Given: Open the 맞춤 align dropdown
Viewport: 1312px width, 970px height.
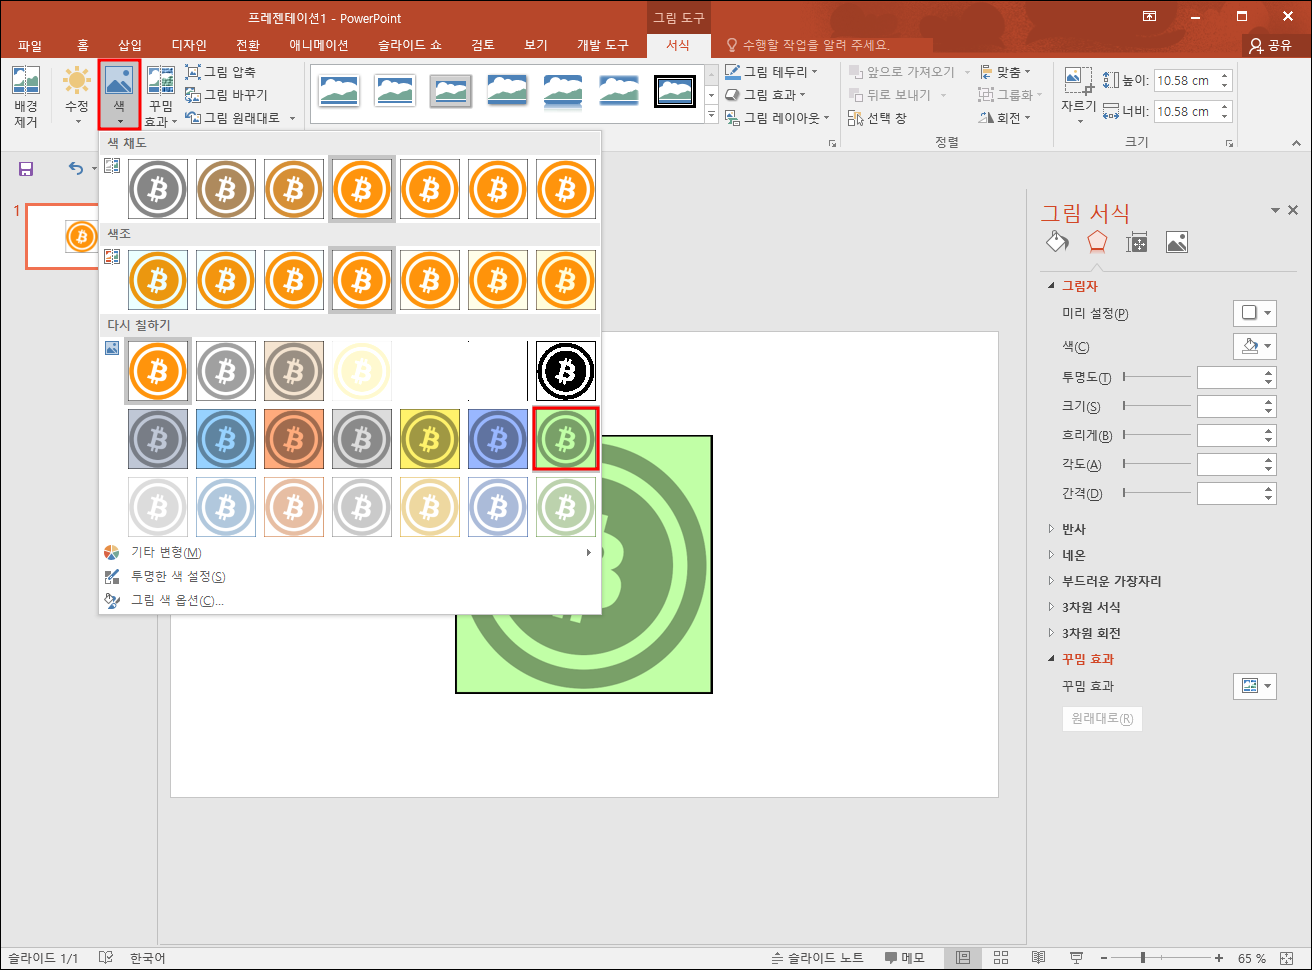Looking at the screenshot, I should tap(1005, 72).
